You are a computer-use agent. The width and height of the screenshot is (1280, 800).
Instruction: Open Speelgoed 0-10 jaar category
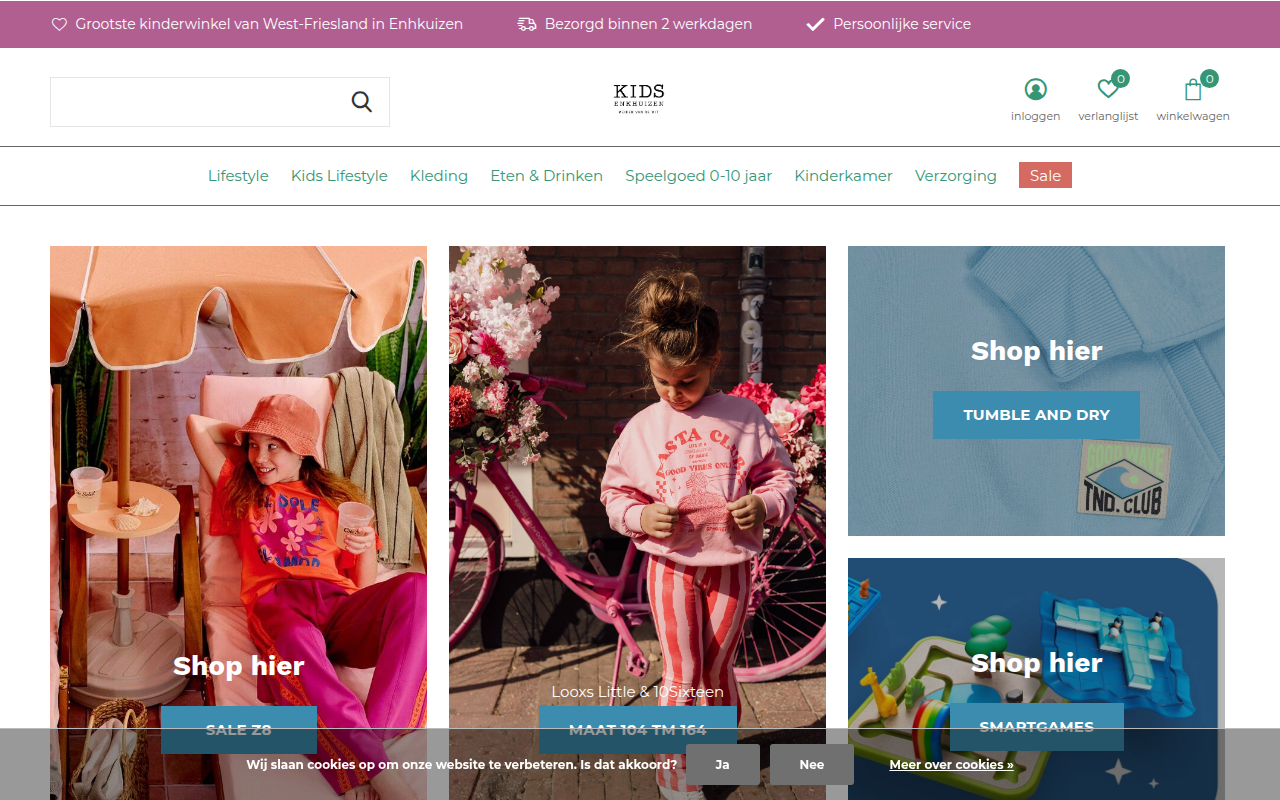[699, 176]
